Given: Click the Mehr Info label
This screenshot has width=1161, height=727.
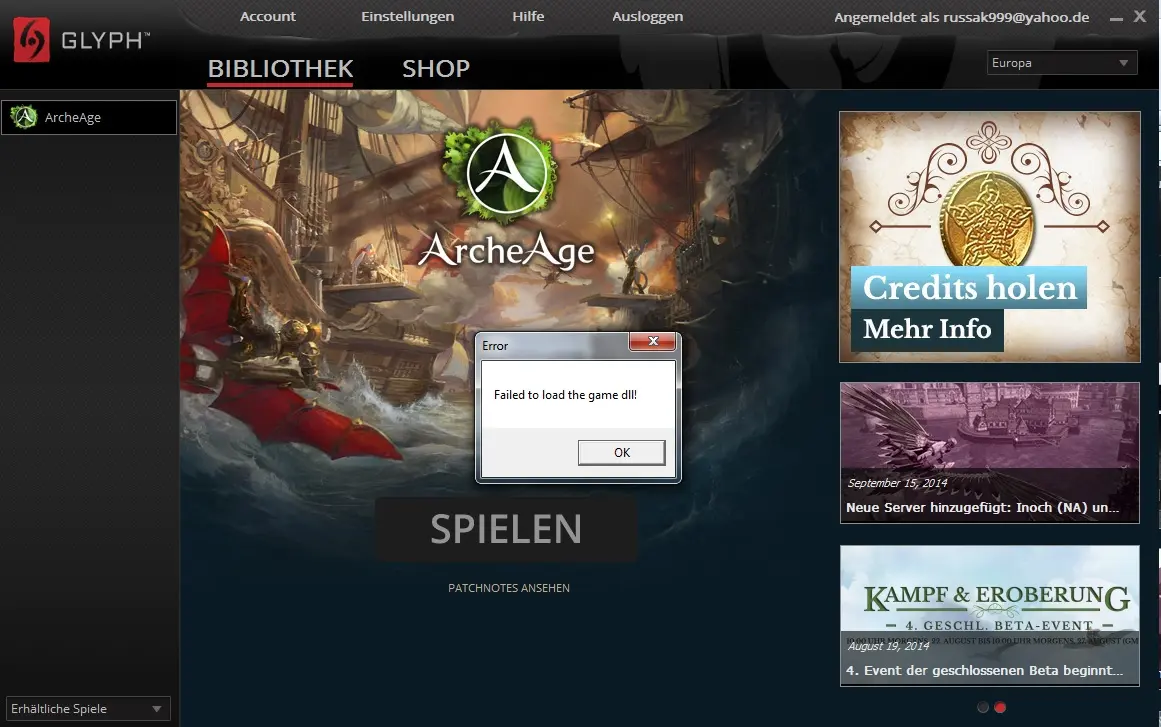Looking at the screenshot, I should pos(927,329).
